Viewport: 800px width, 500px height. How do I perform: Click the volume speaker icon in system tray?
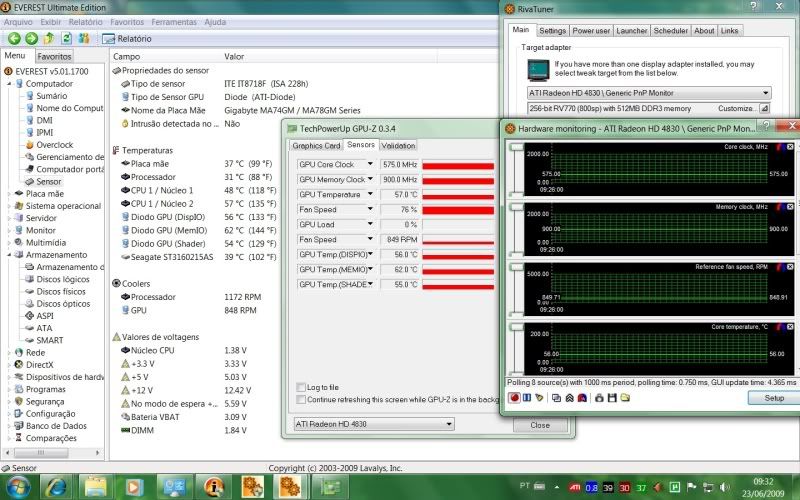(724, 488)
